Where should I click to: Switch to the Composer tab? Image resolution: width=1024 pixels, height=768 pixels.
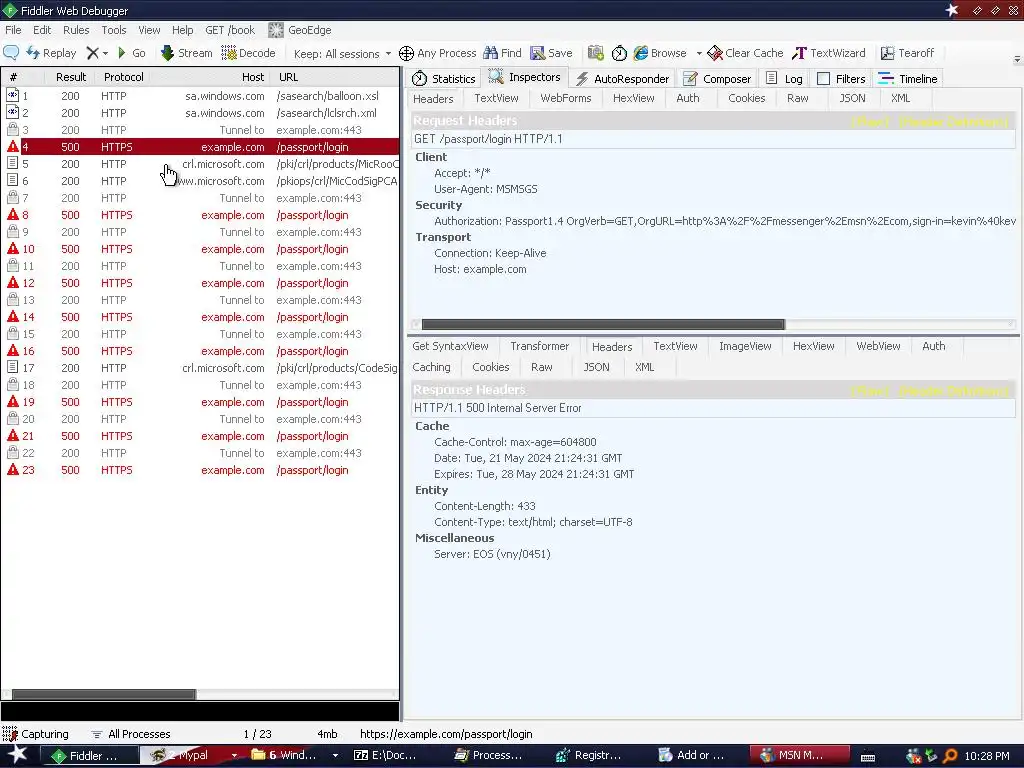pos(716,78)
